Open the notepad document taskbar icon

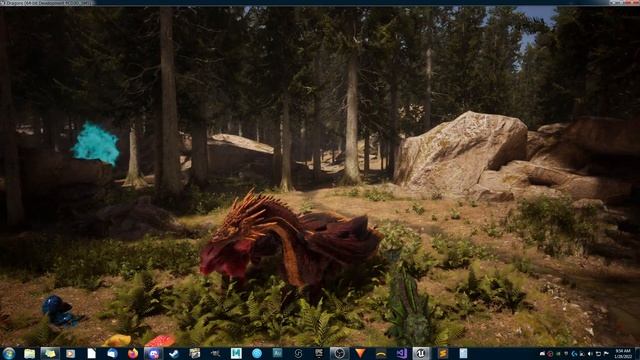coord(463,353)
